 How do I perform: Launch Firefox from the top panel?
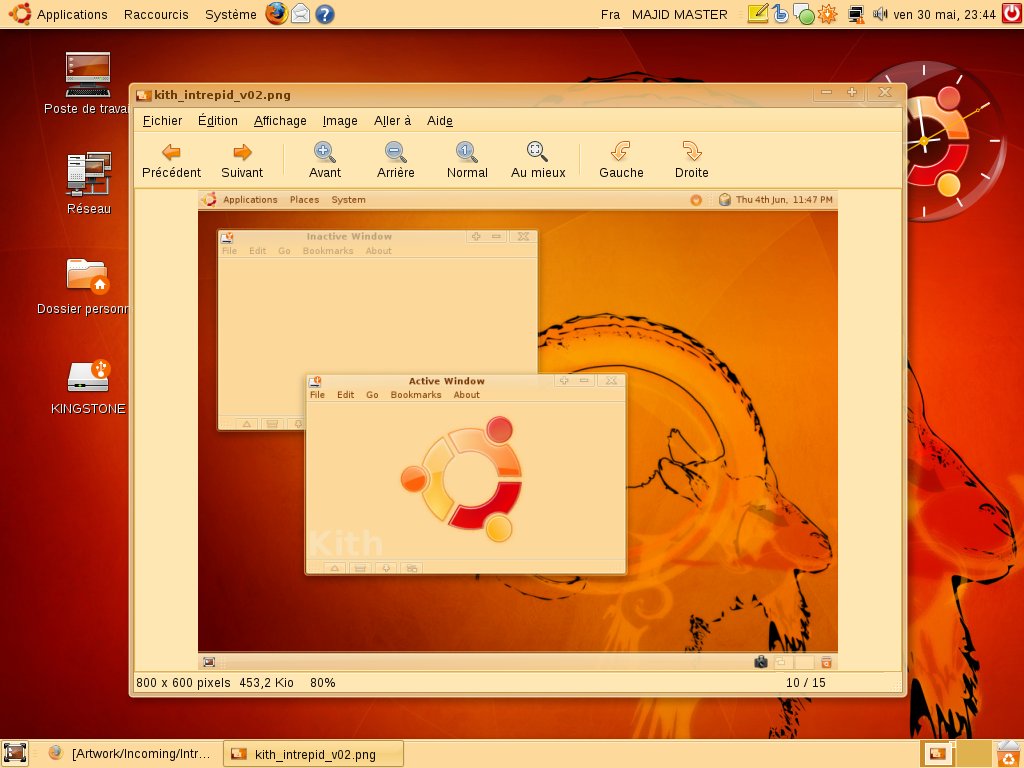point(277,14)
